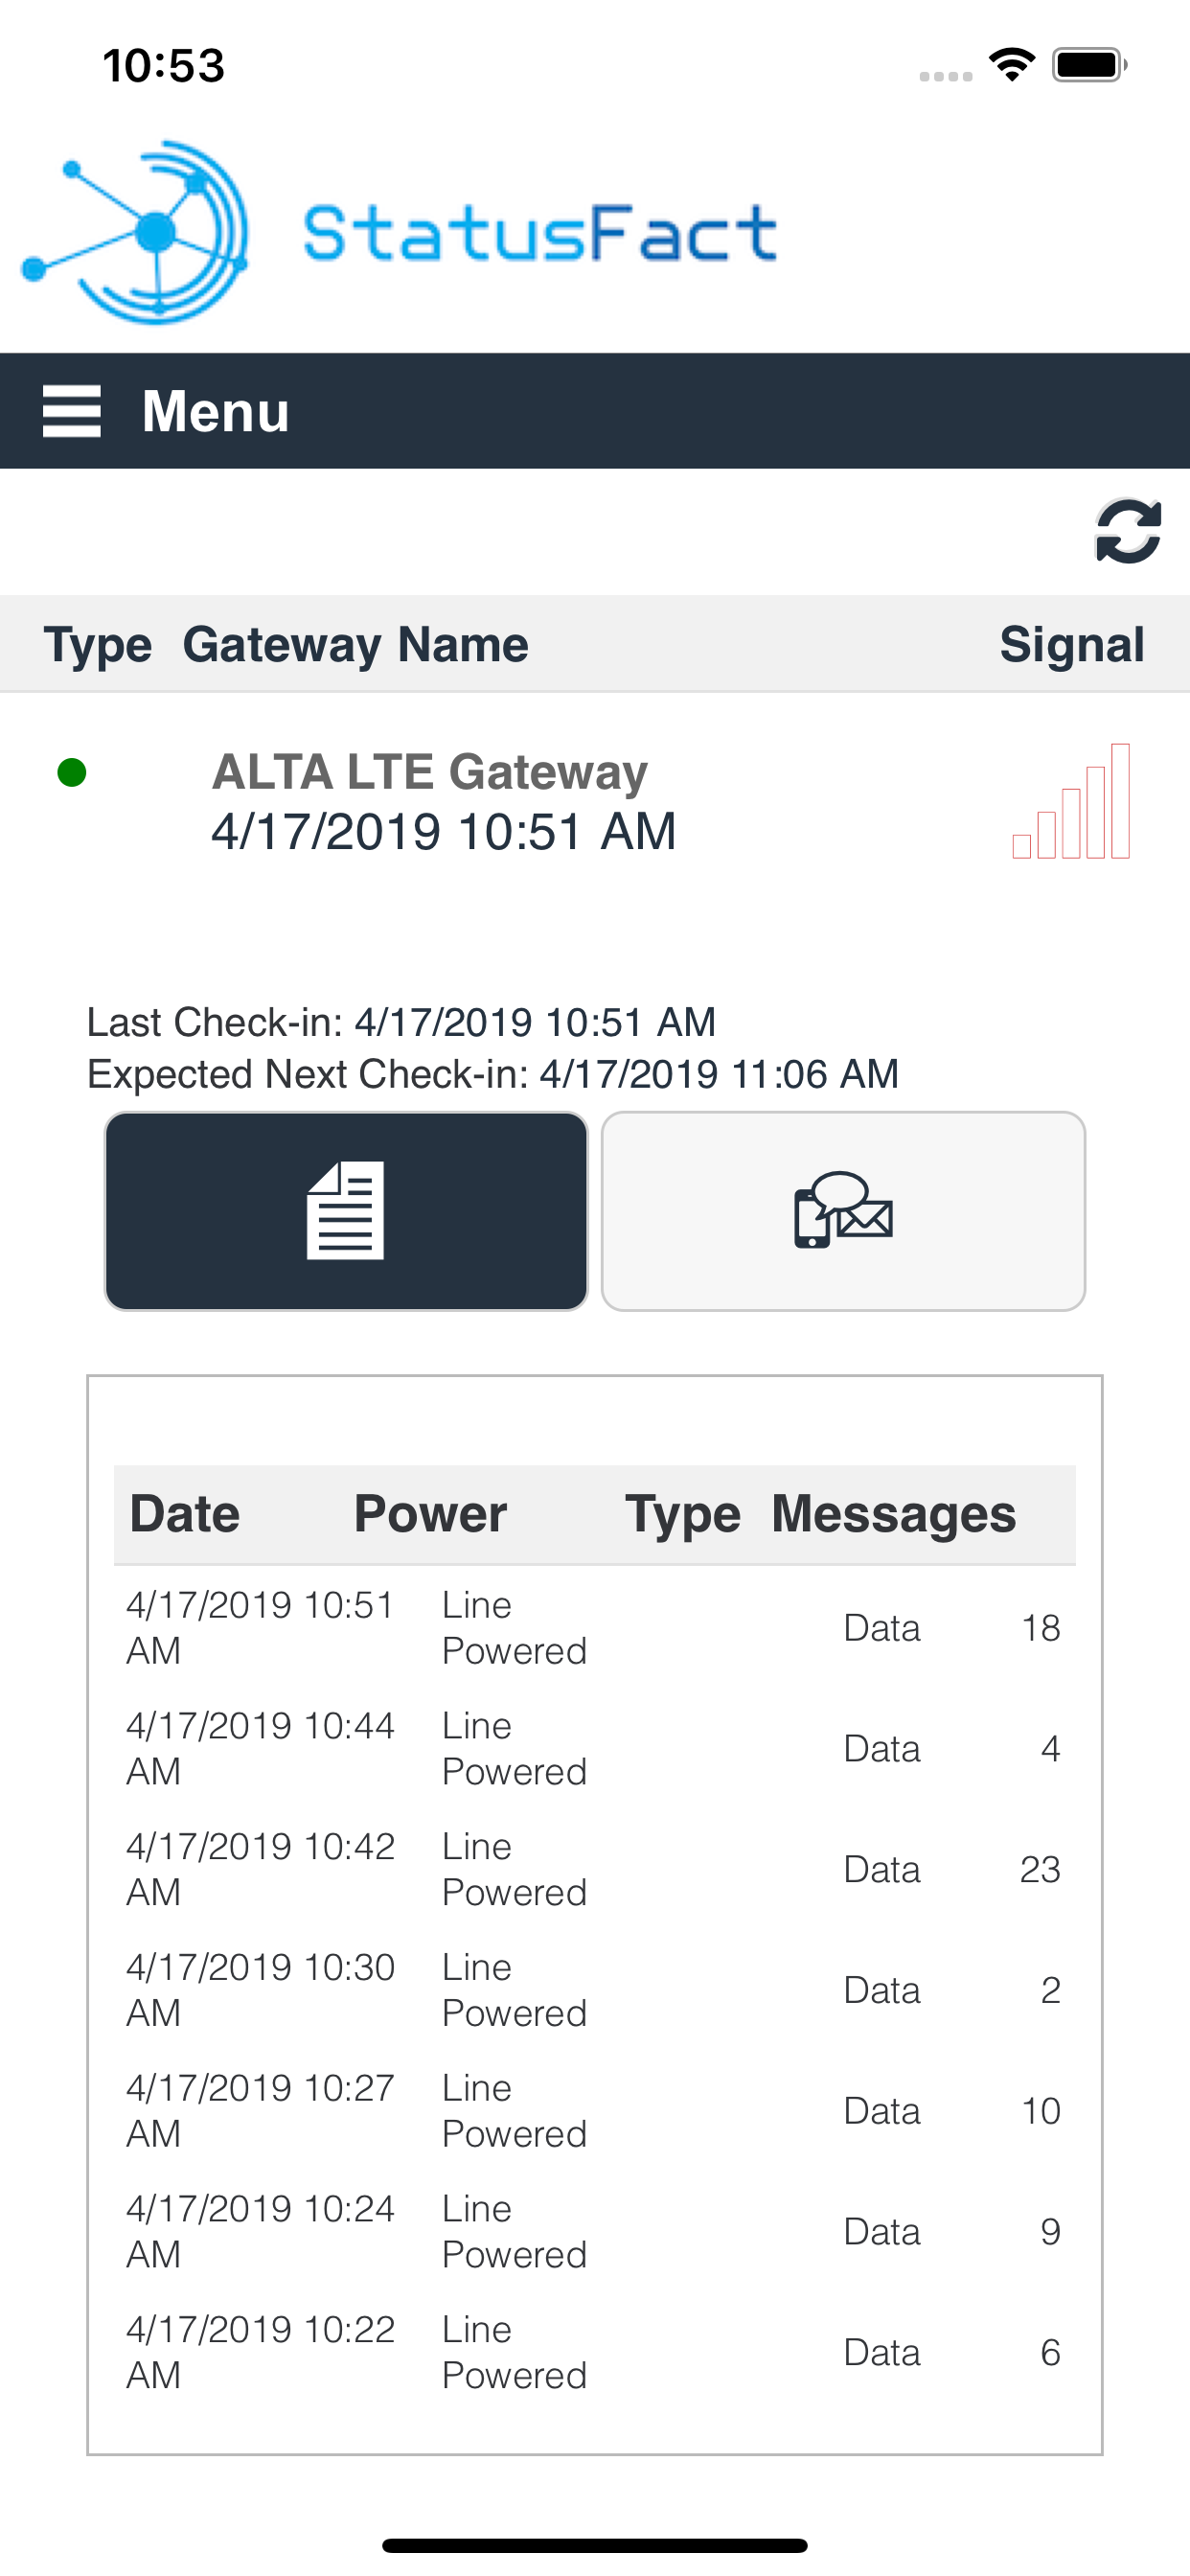Open the notifications messages tab
Viewport: 1190px width, 2576px height.
pos(843,1211)
